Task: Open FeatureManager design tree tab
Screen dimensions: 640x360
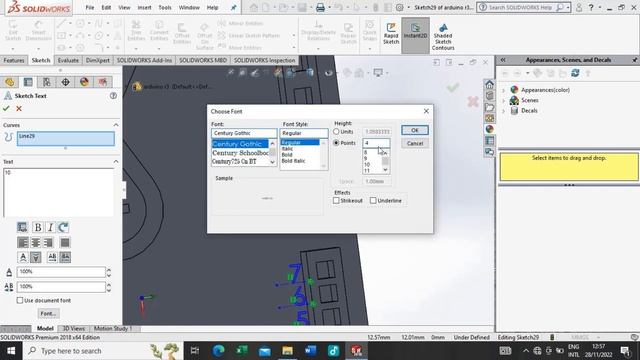Action: pyautogui.click(x=9, y=82)
